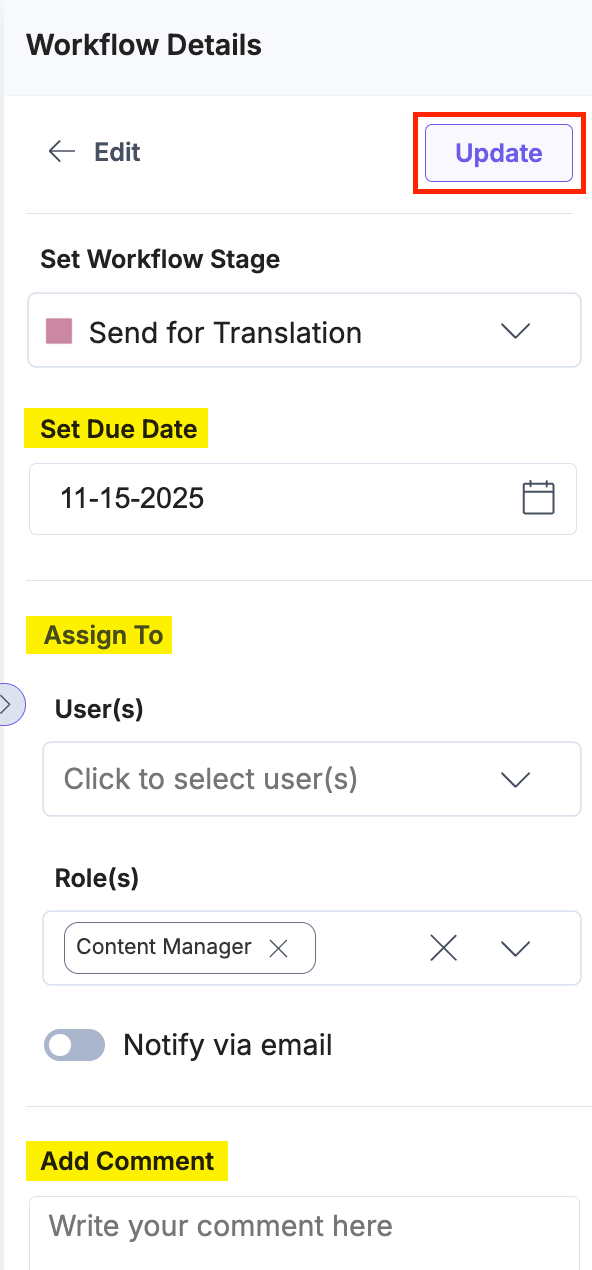This screenshot has height=1270, width=592.
Task: Remove the Content Manager chip via its X
Action: pos(279,948)
